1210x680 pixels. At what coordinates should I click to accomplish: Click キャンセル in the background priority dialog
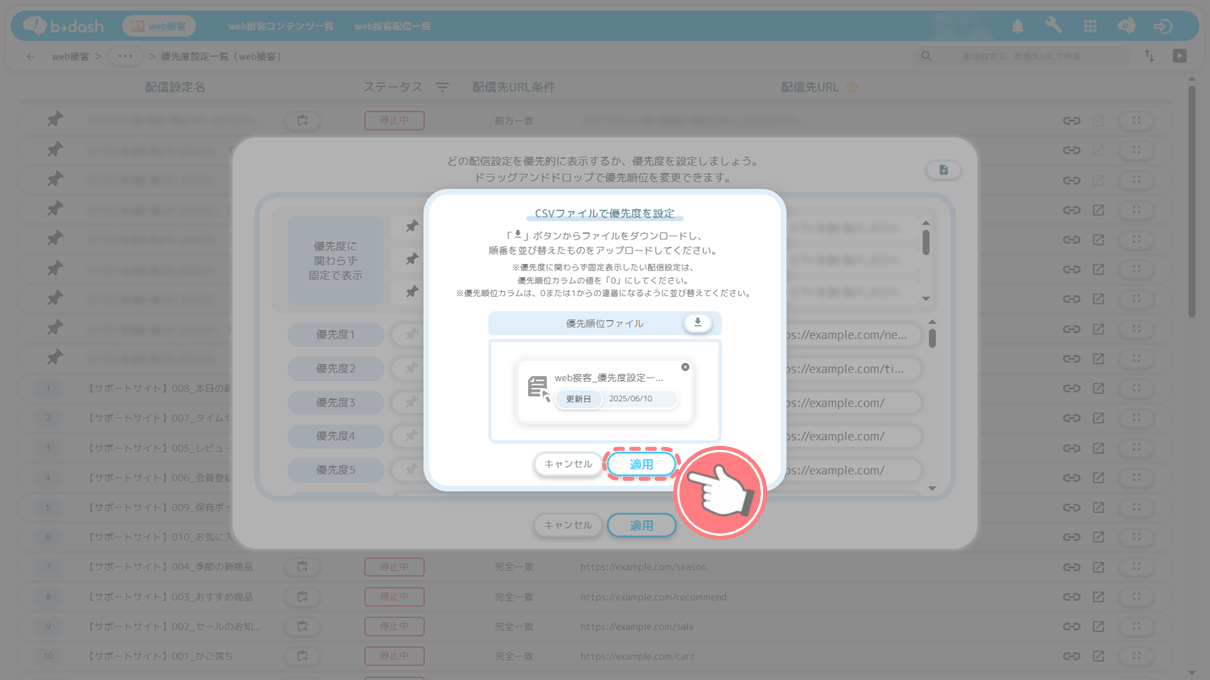point(568,525)
